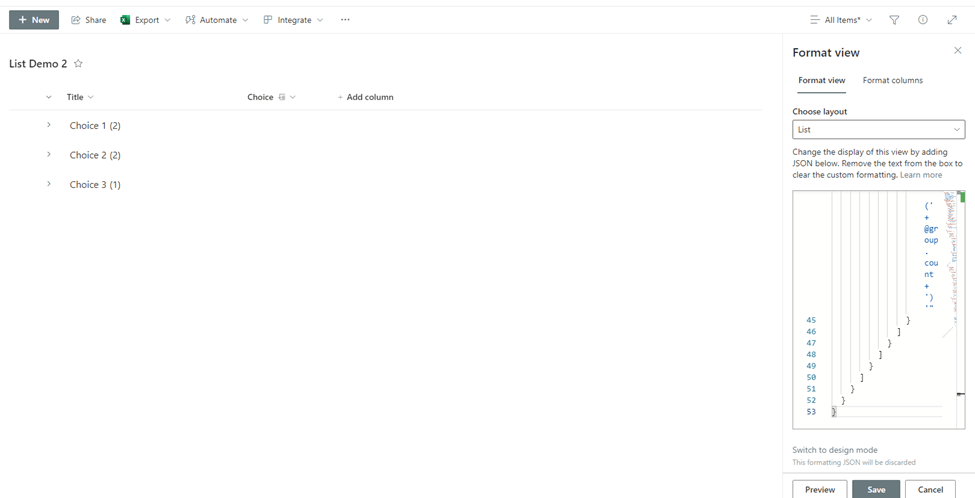975x498 pixels.
Task: Open the Share option
Action: (88, 20)
